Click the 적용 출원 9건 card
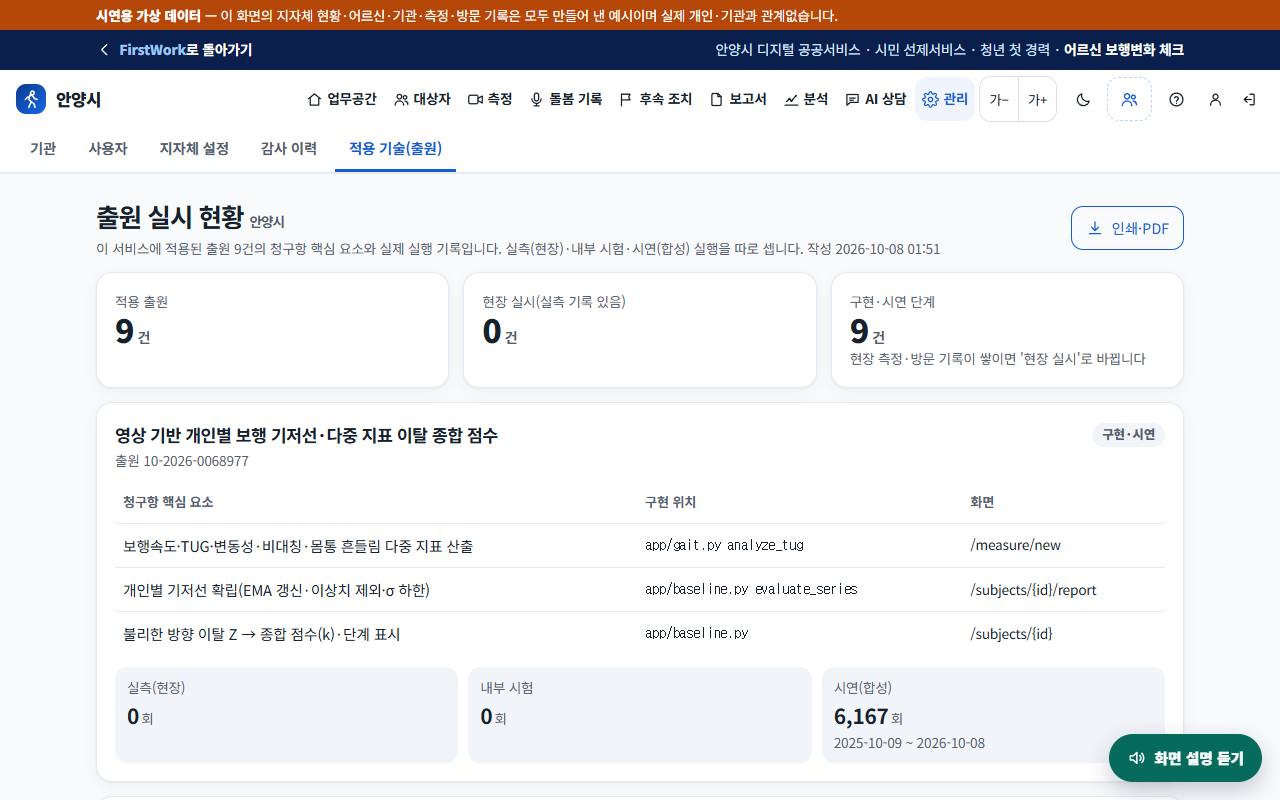This screenshot has width=1280, height=800. tap(272, 330)
